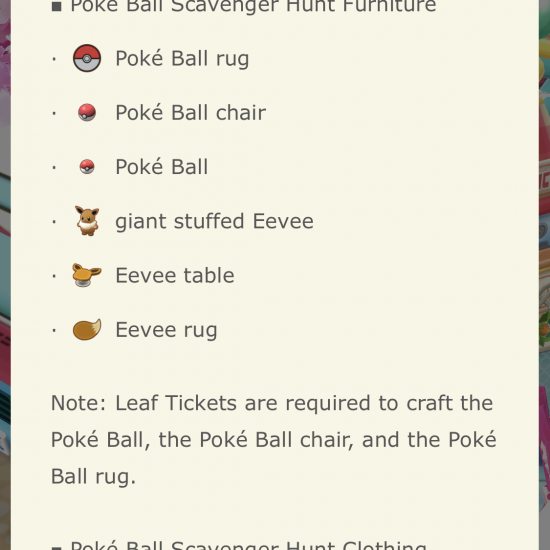This screenshot has width=550, height=550.
Task: Click the bullet dot beside Eevee rug
Action: [x=54, y=330]
